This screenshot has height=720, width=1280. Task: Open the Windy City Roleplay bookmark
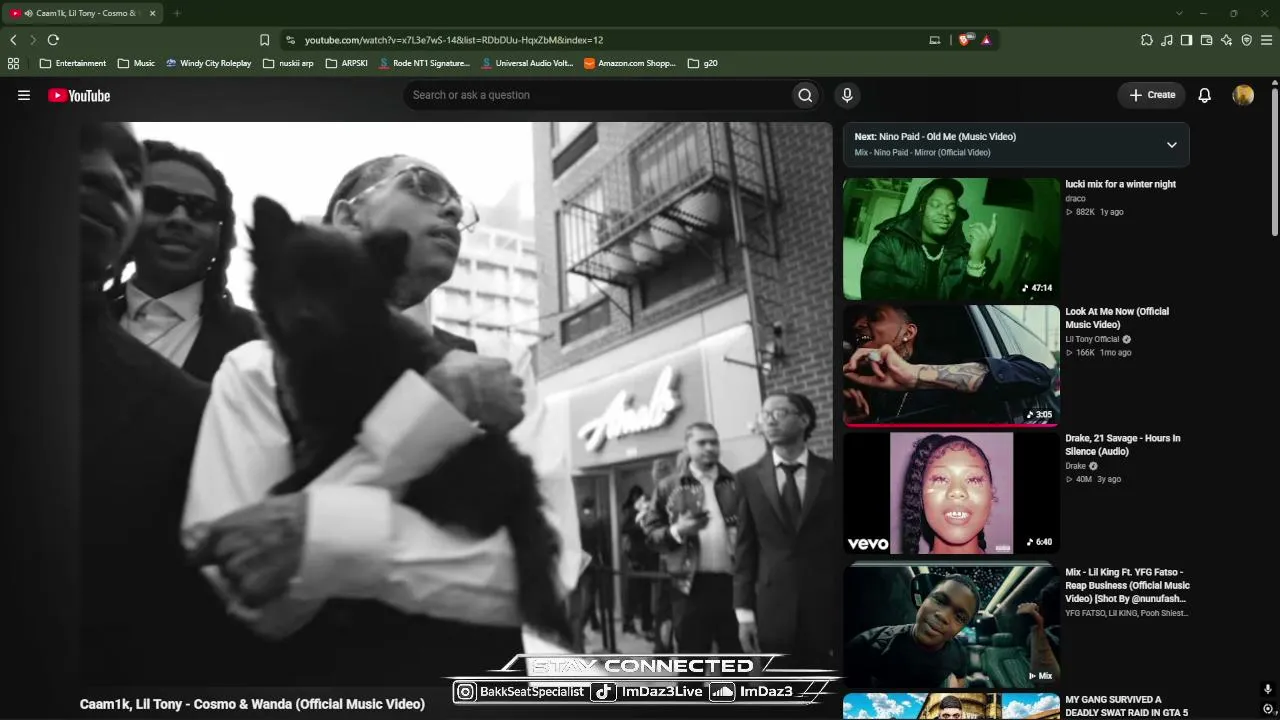click(x=209, y=63)
